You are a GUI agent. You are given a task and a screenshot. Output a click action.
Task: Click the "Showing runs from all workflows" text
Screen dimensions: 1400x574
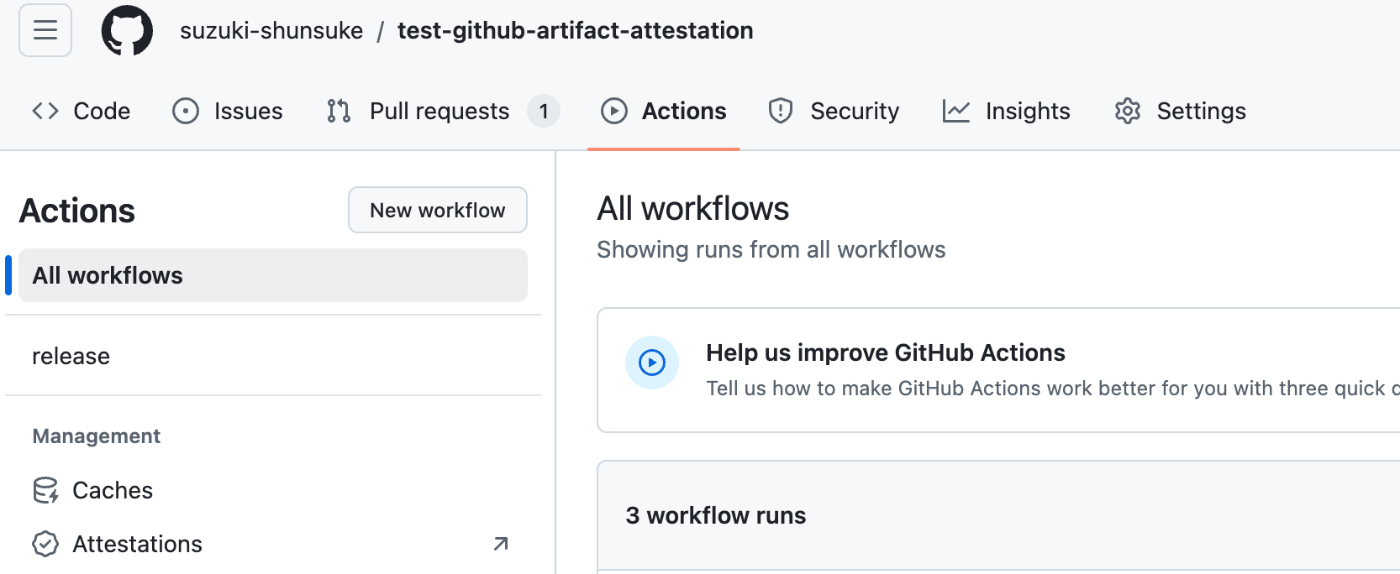771,249
